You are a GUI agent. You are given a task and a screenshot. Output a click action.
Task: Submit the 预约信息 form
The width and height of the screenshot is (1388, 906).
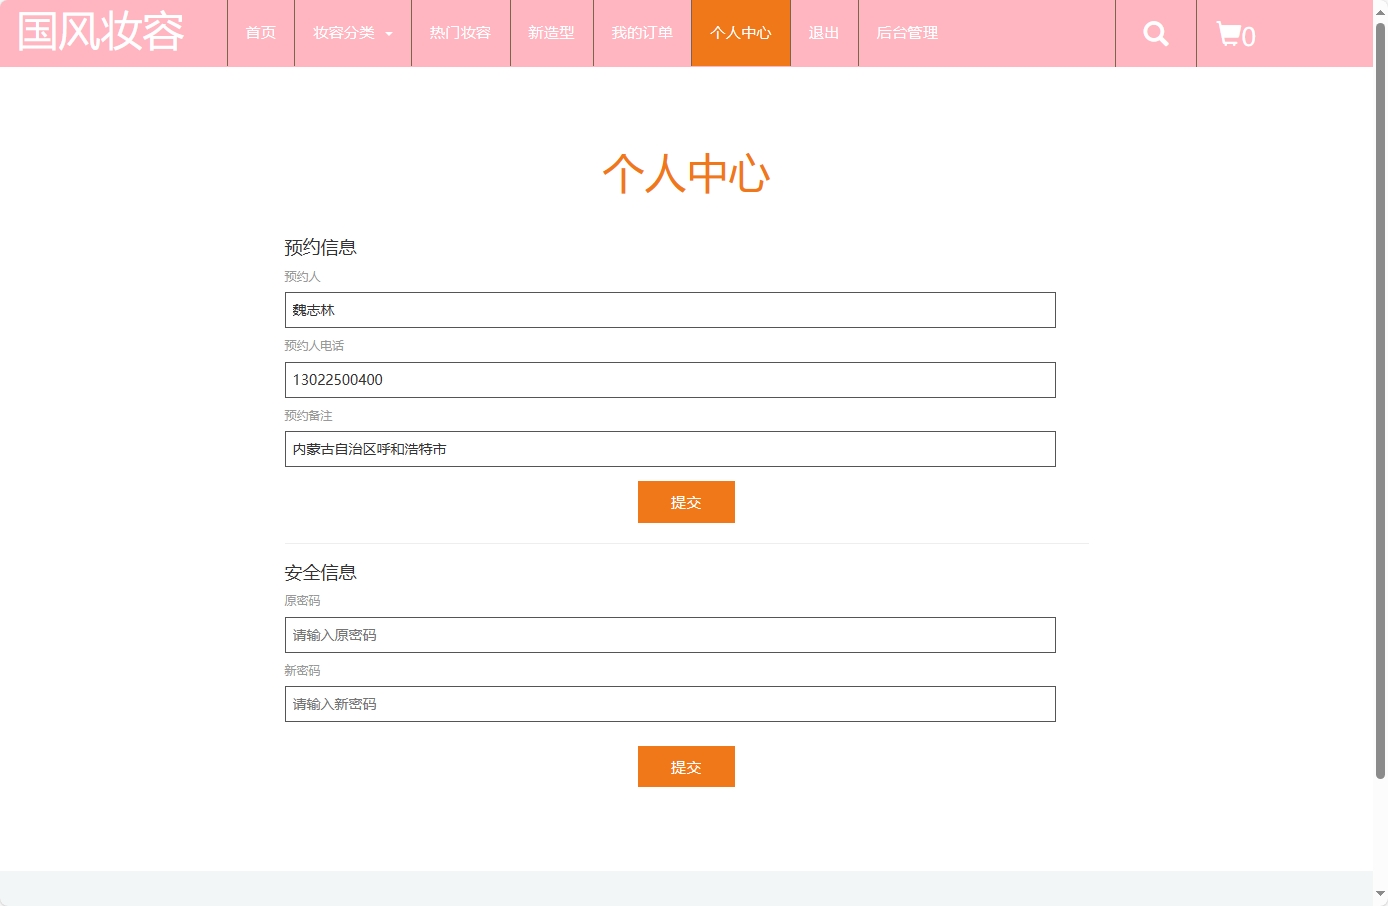tap(686, 501)
